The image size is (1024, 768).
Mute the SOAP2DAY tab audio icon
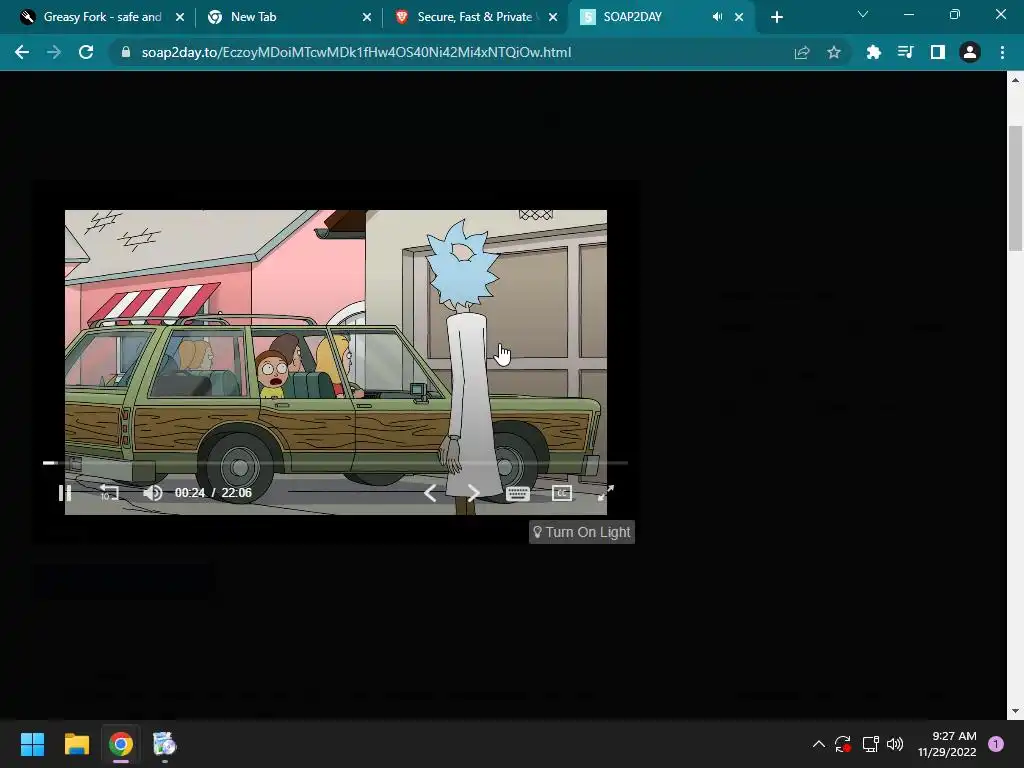point(717,17)
